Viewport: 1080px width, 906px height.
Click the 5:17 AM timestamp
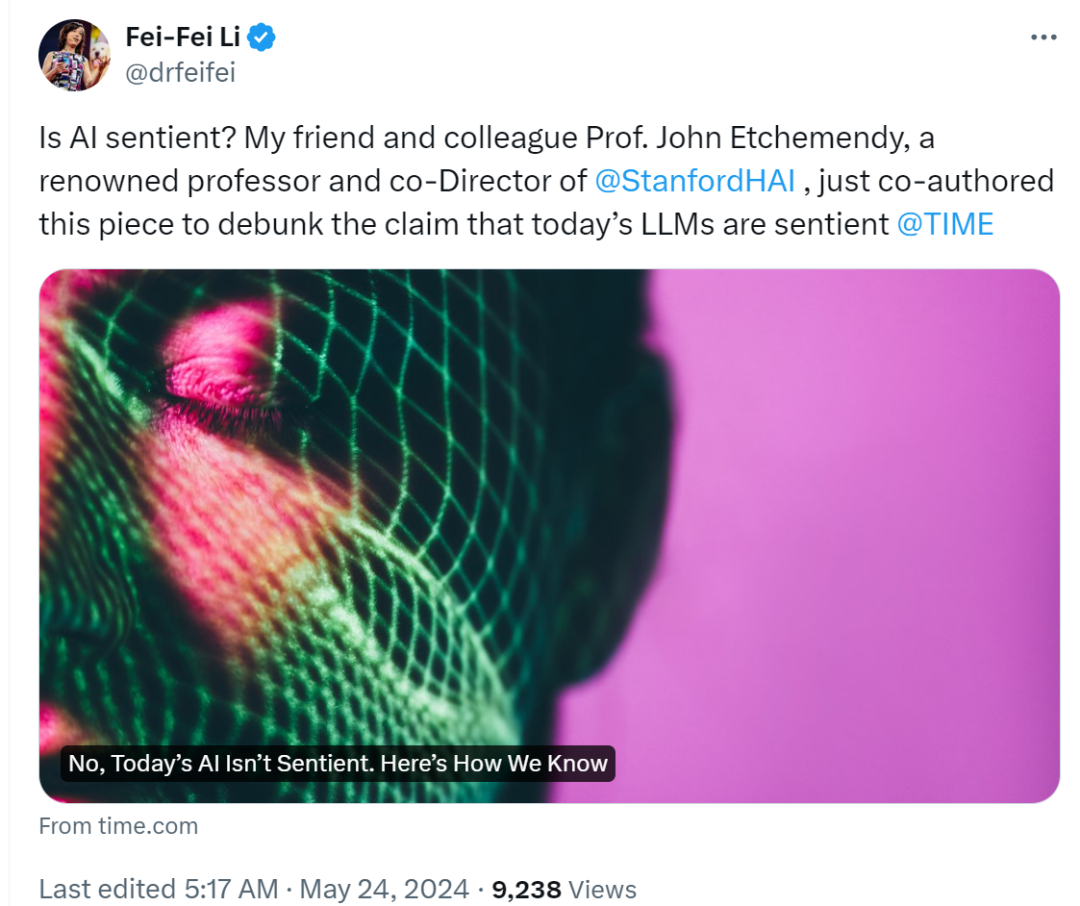pos(231,889)
